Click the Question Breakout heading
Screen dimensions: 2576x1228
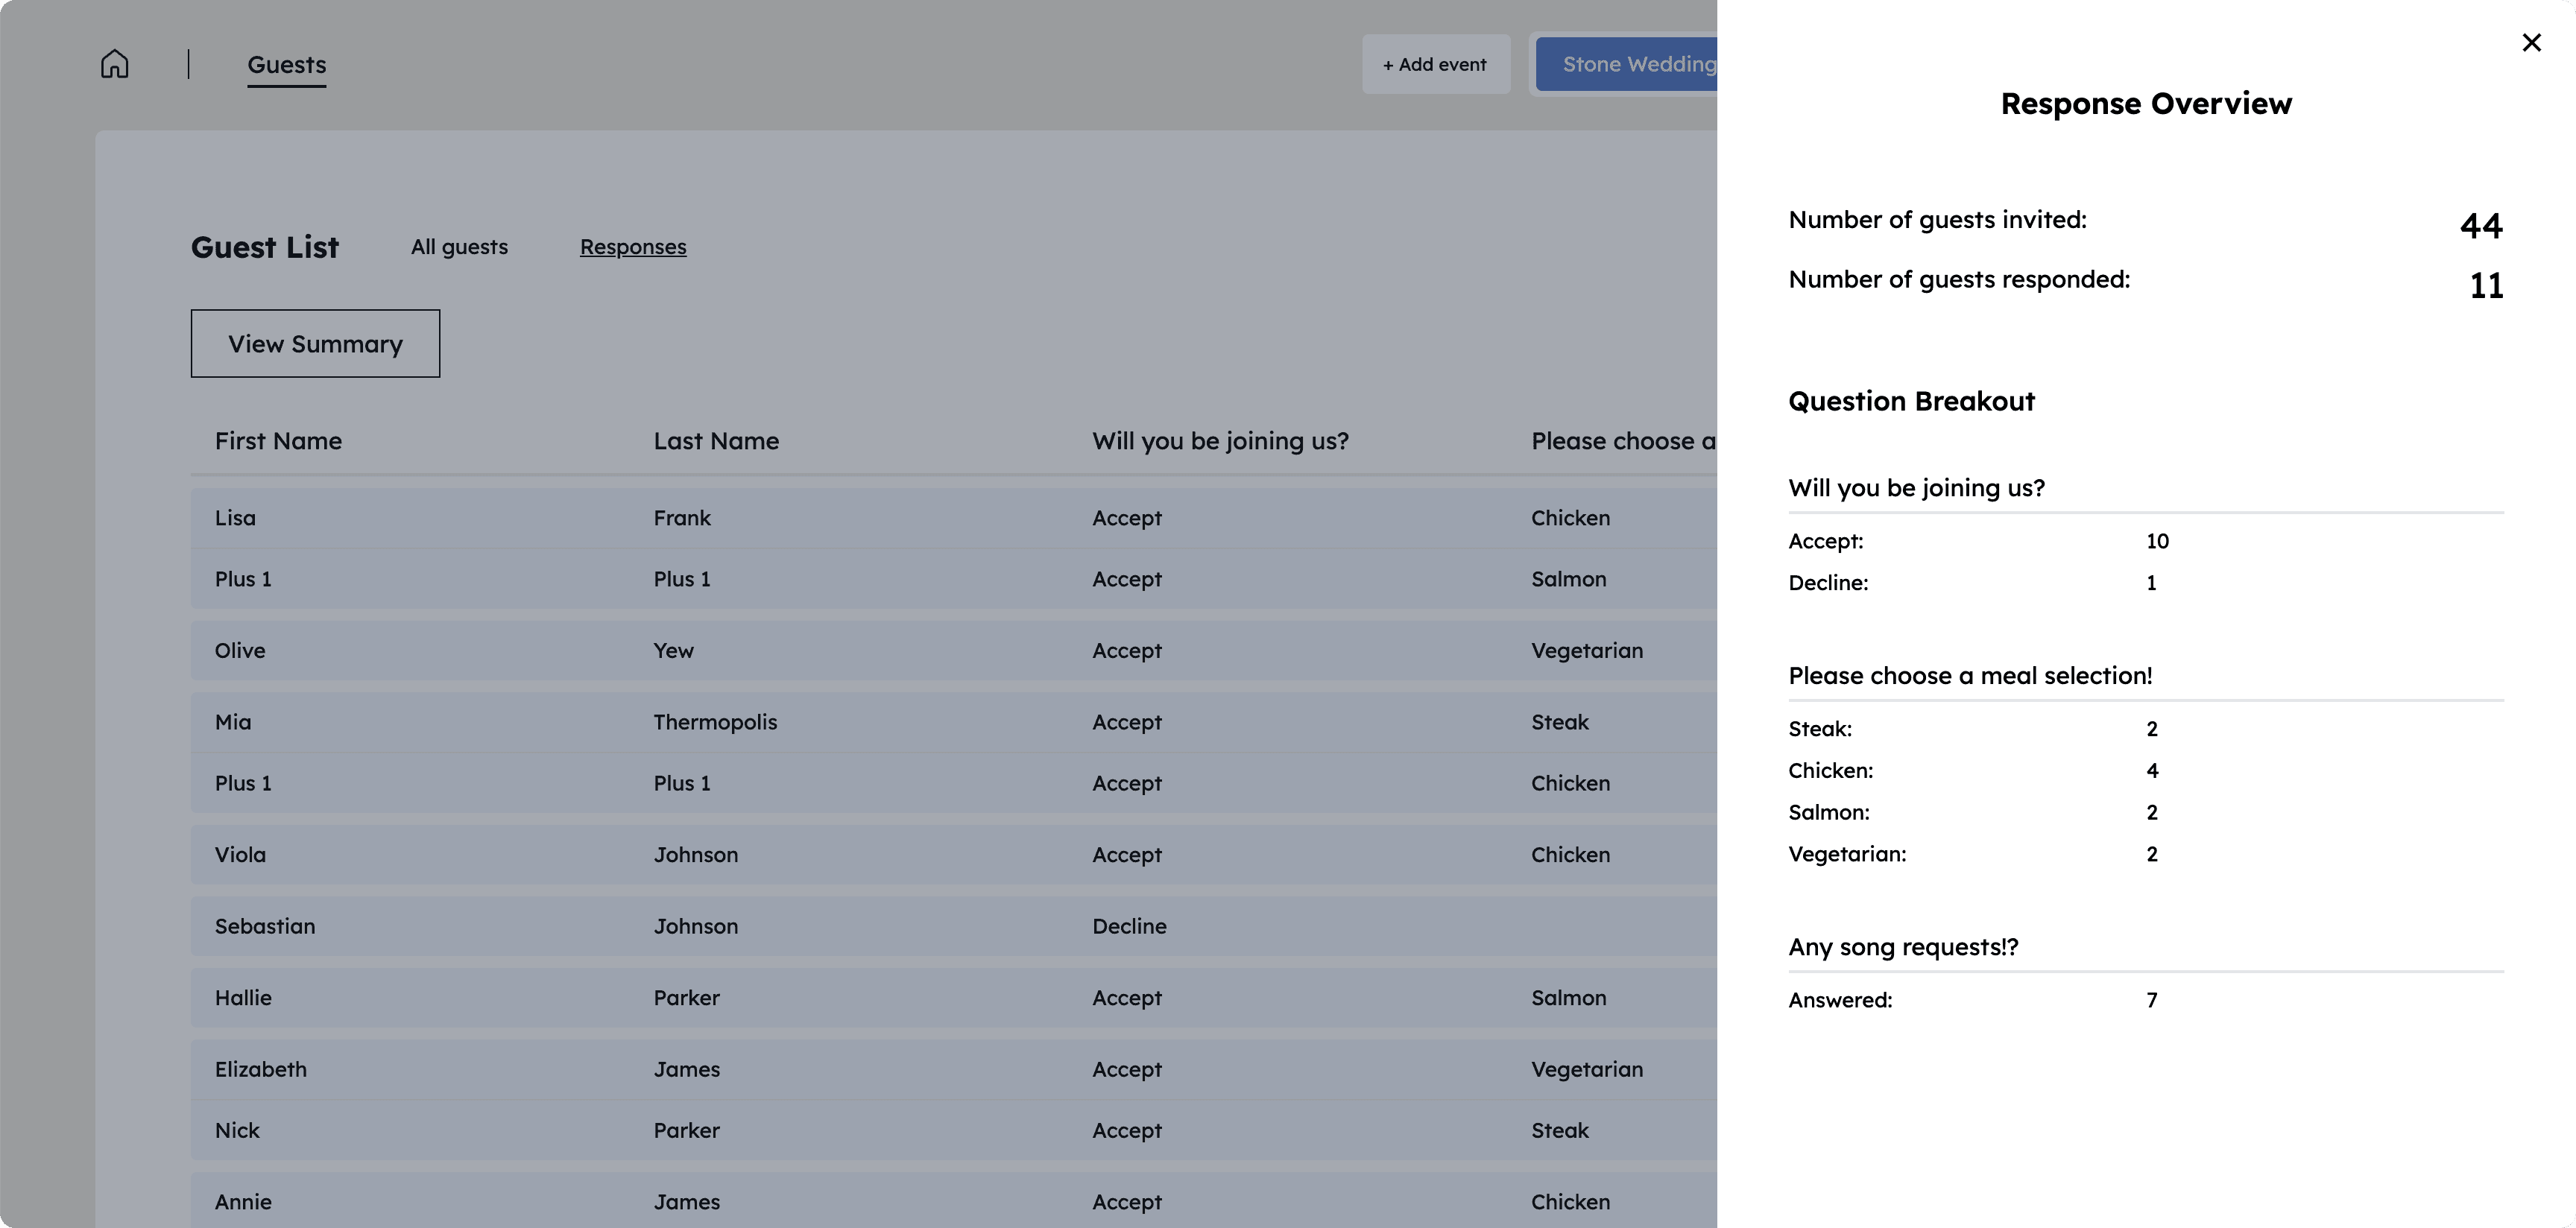pyautogui.click(x=1911, y=401)
